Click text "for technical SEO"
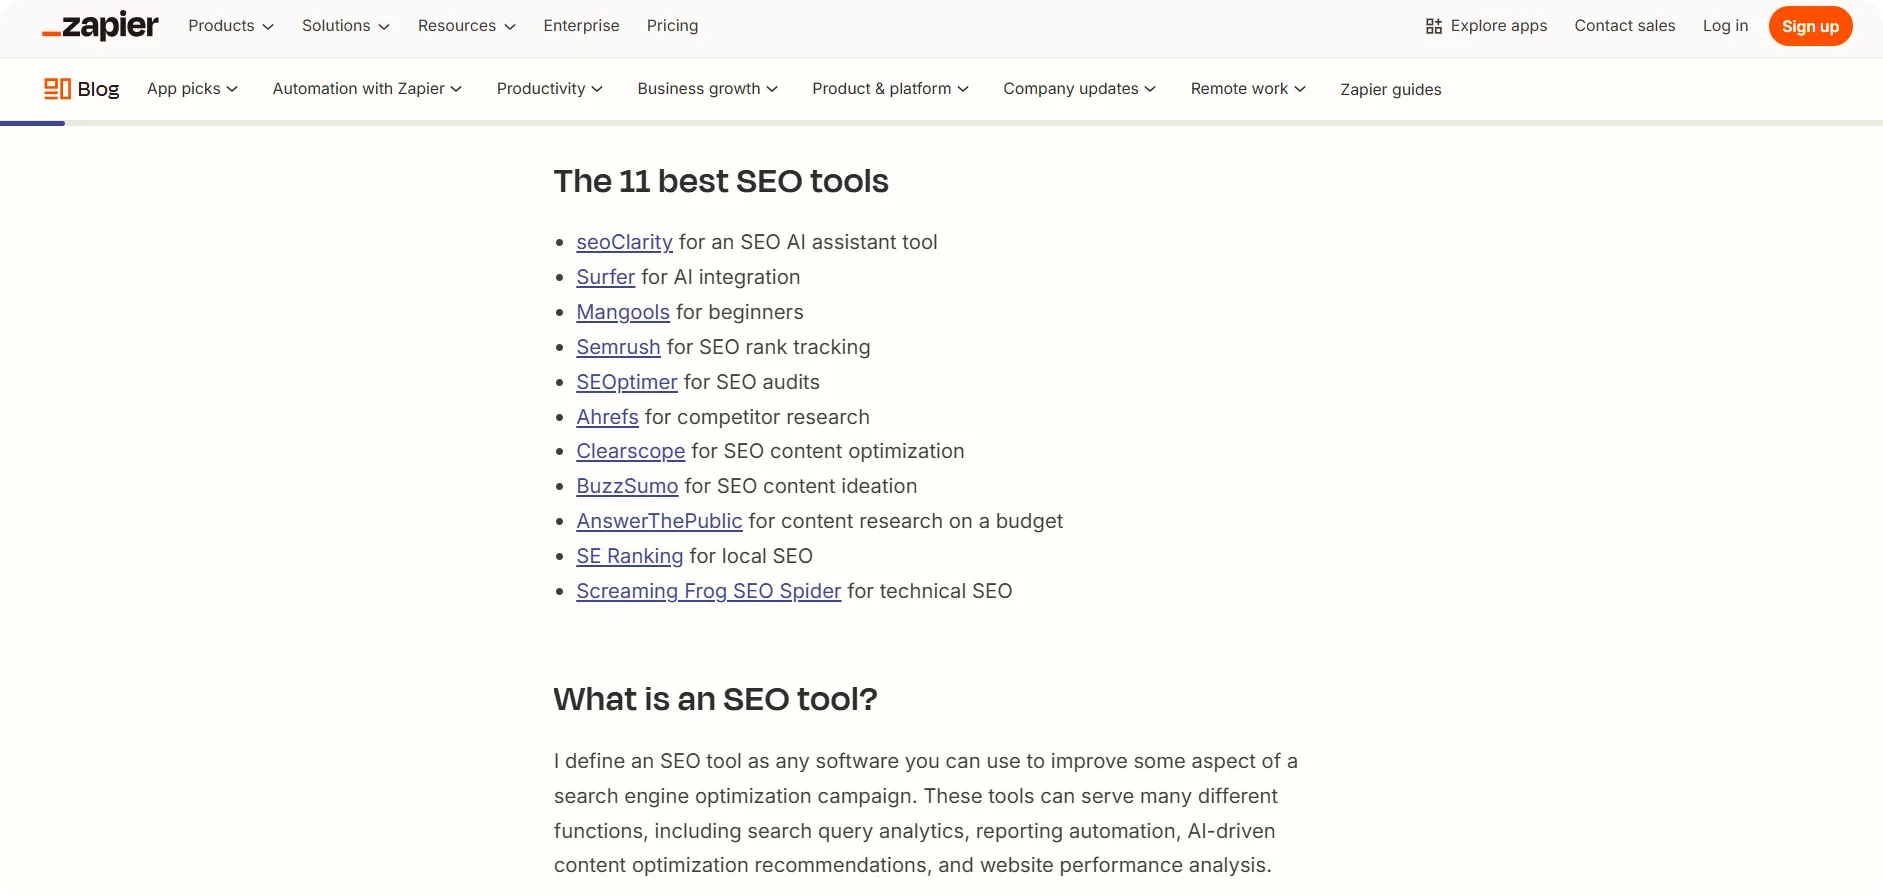This screenshot has width=1883, height=896. pyautogui.click(x=930, y=591)
